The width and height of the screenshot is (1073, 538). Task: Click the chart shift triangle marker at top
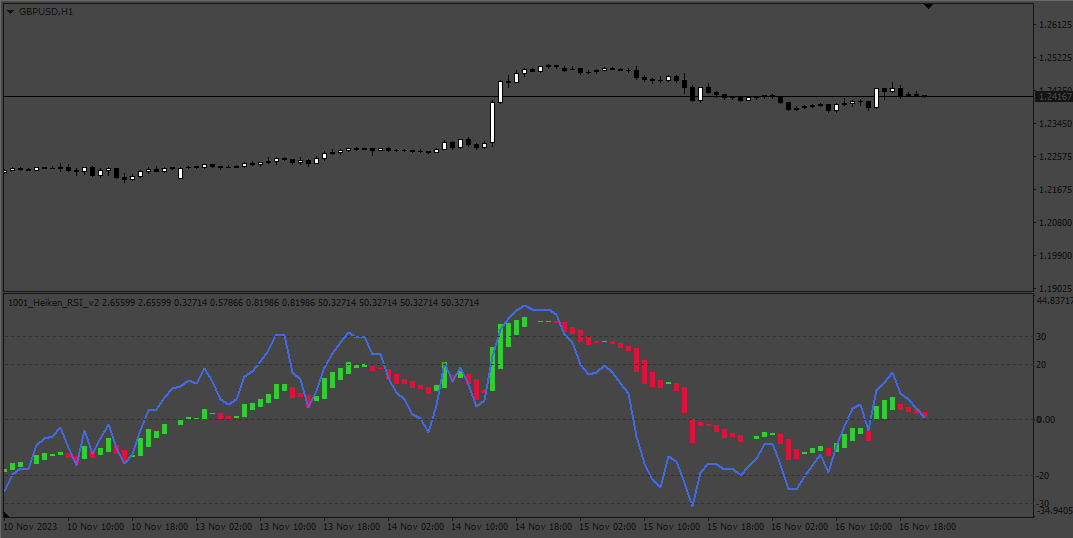click(x=928, y=6)
